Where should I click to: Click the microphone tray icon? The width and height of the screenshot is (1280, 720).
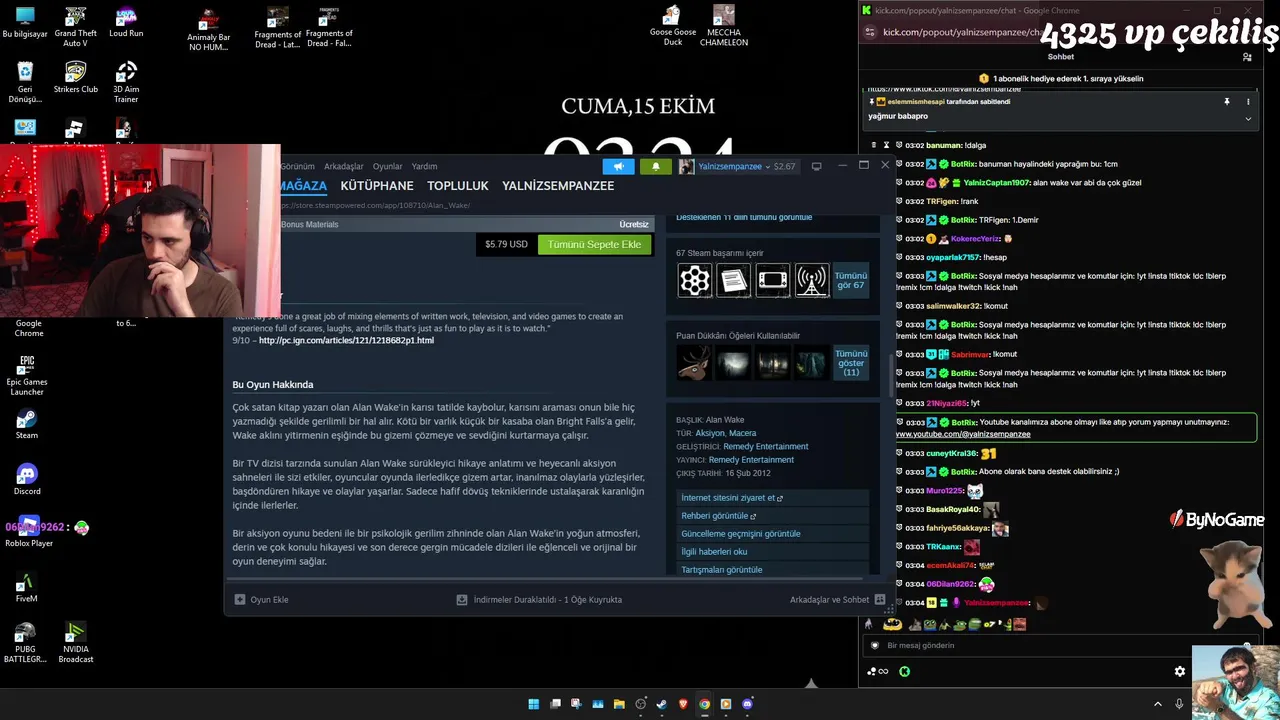(1181, 704)
